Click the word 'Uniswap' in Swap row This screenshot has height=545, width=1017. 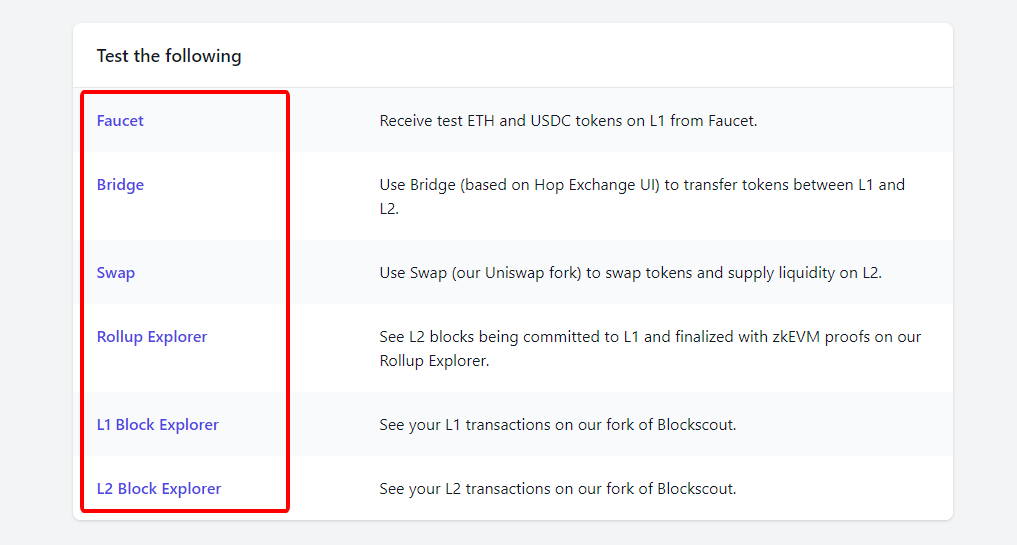[514, 273]
